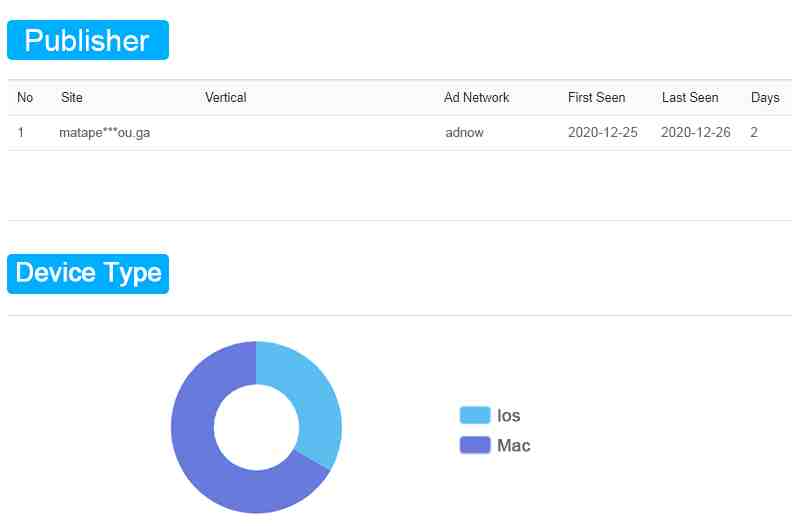Toggle the Mac legend color swatch

tap(474, 445)
